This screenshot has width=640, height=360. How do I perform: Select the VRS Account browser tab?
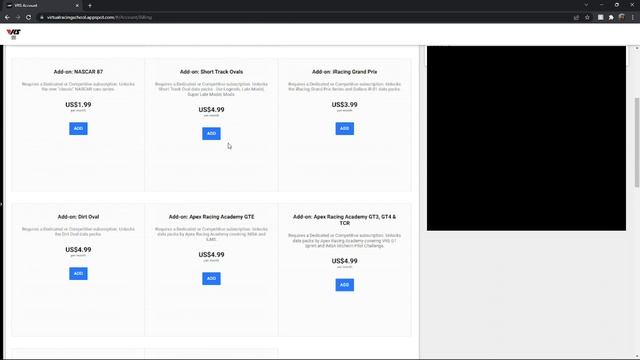click(x=42, y=6)
